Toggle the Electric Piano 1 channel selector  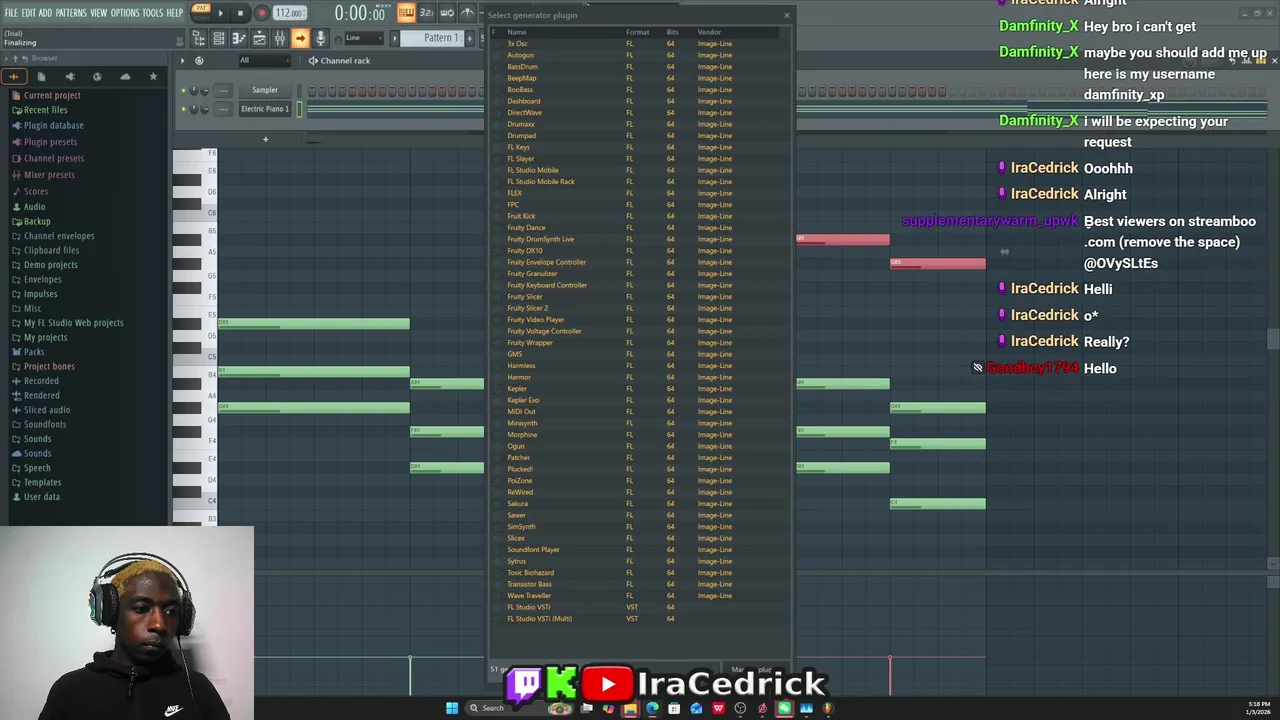pos(299,109)
